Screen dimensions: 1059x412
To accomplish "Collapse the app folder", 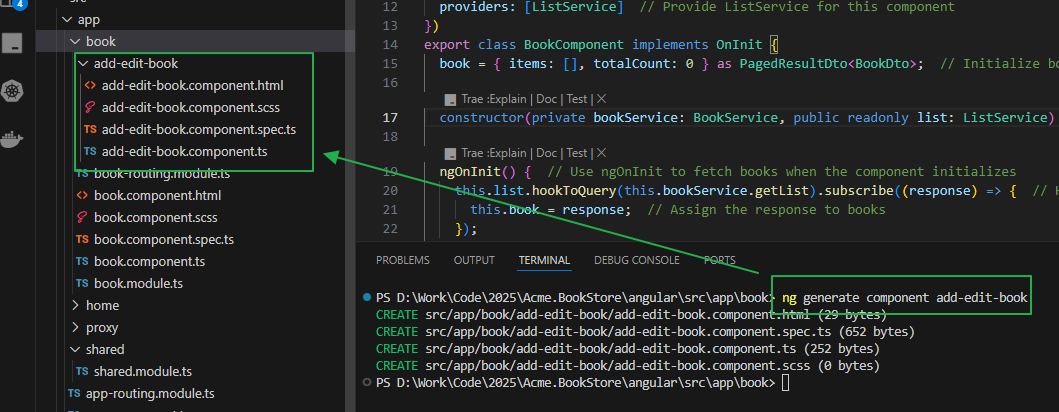I will tap(66, 20).
